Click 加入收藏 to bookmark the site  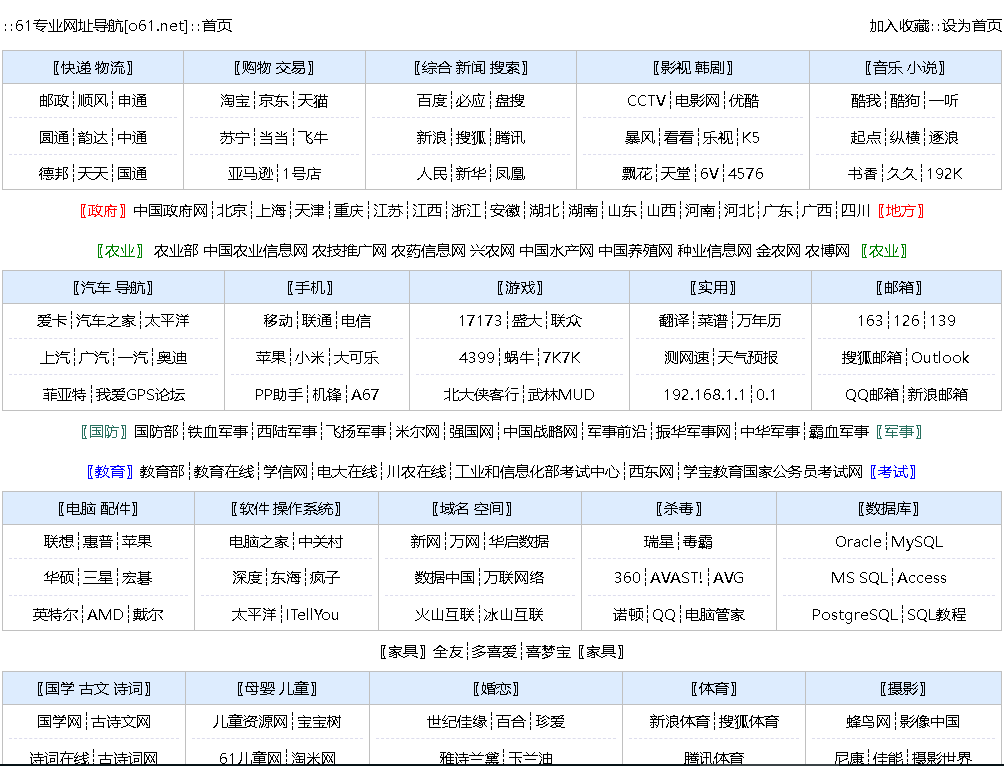(x=899, y=26)
